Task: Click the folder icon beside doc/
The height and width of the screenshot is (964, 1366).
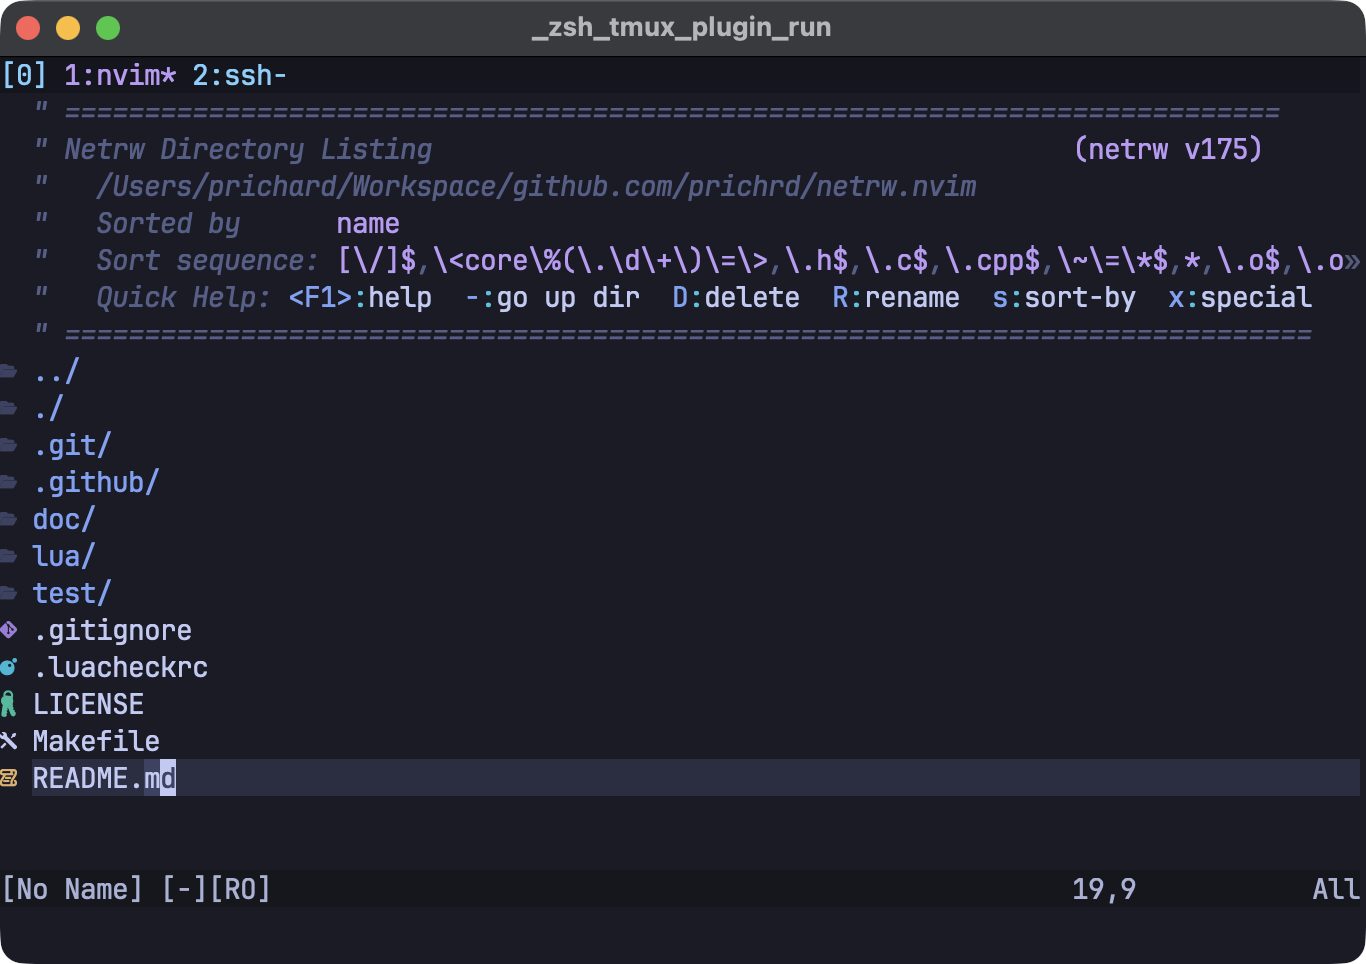Action: [x=10, y=519]
